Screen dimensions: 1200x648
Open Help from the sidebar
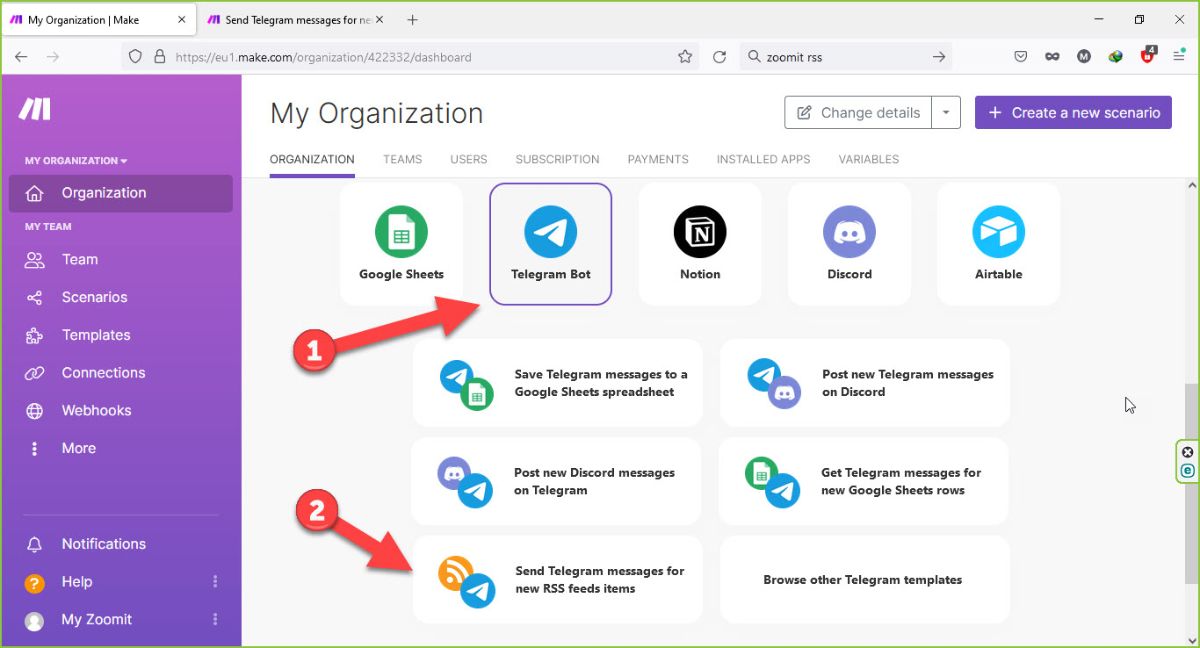coord(77,582)
